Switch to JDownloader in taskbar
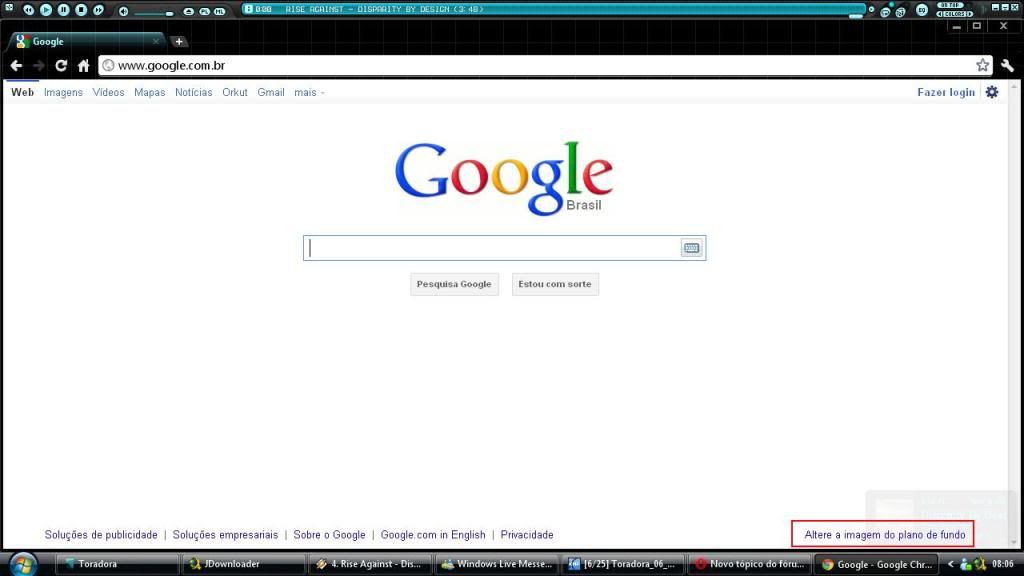 [x=244, y=564]
